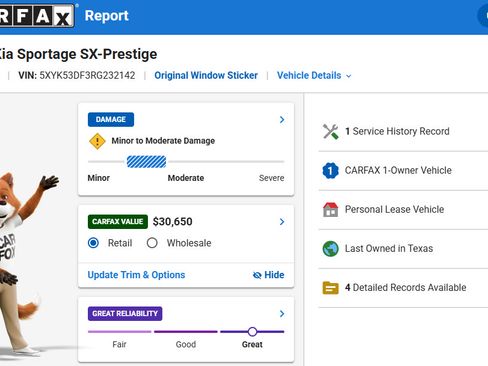This screenshot has height=366, width=488.
Task: Click the CARFAX logo in header
Action: click(x=37, y=15)
